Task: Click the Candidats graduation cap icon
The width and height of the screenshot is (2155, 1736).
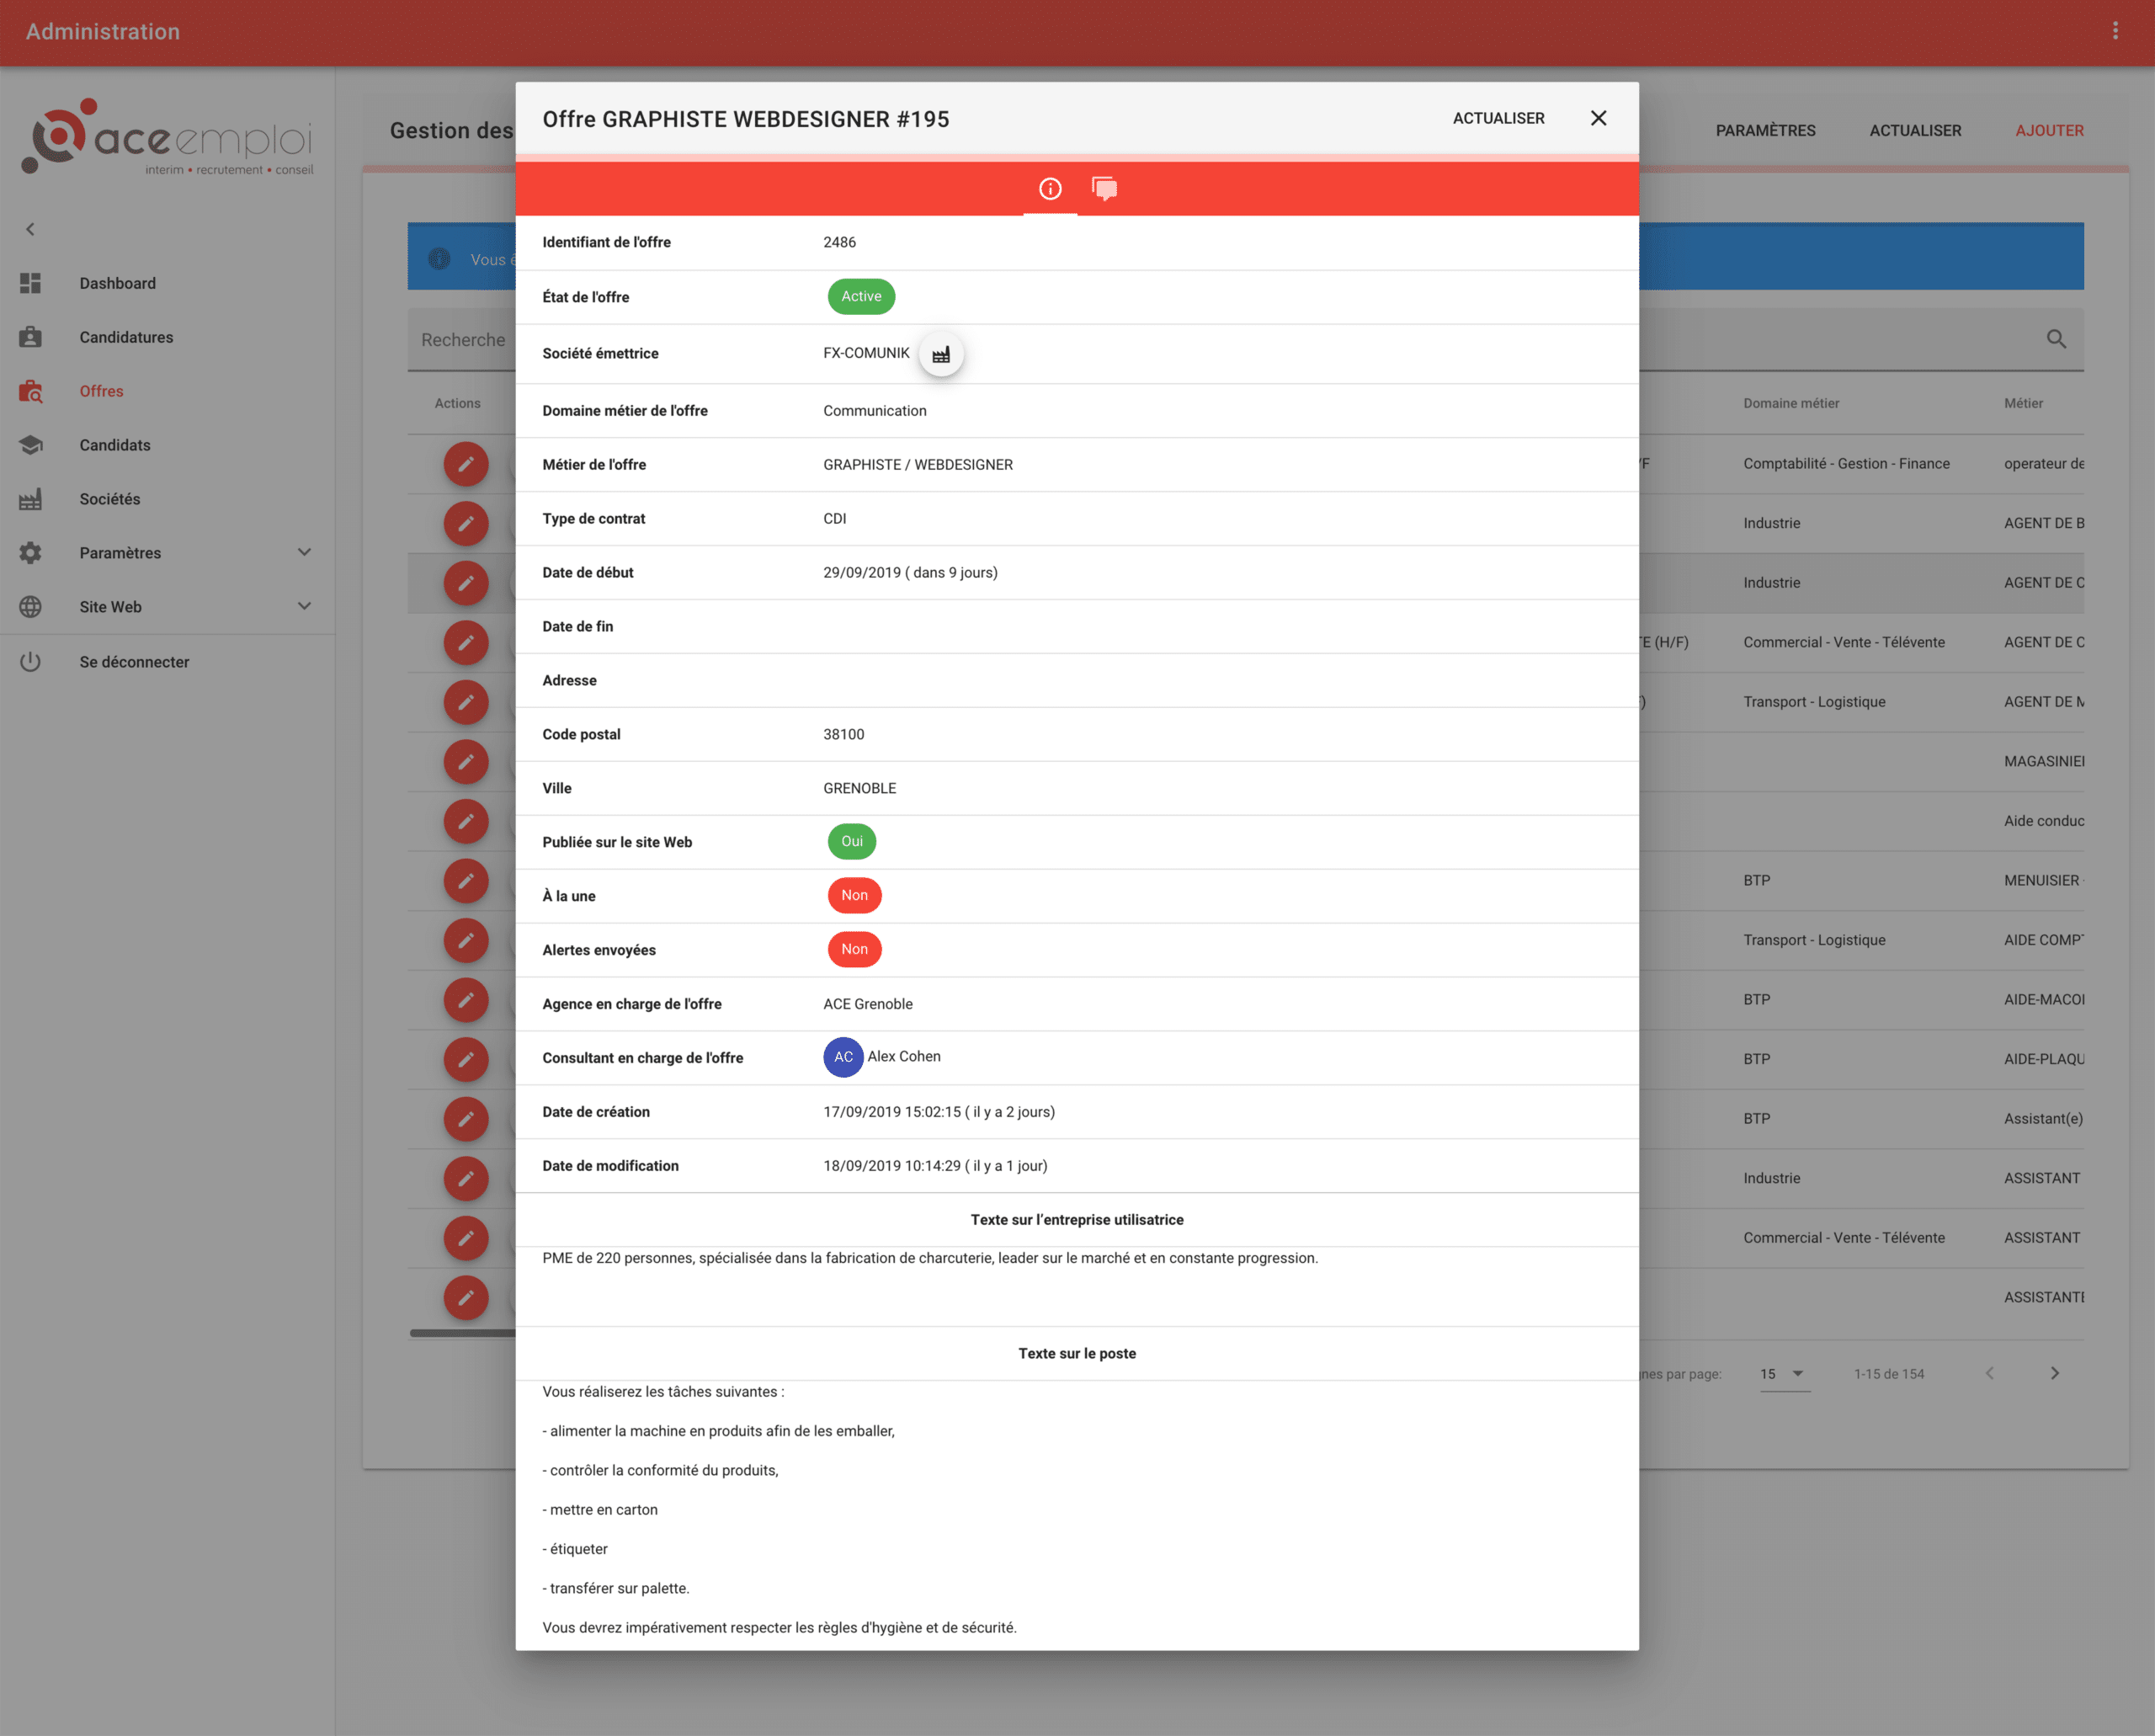Action: click(31, 445)
